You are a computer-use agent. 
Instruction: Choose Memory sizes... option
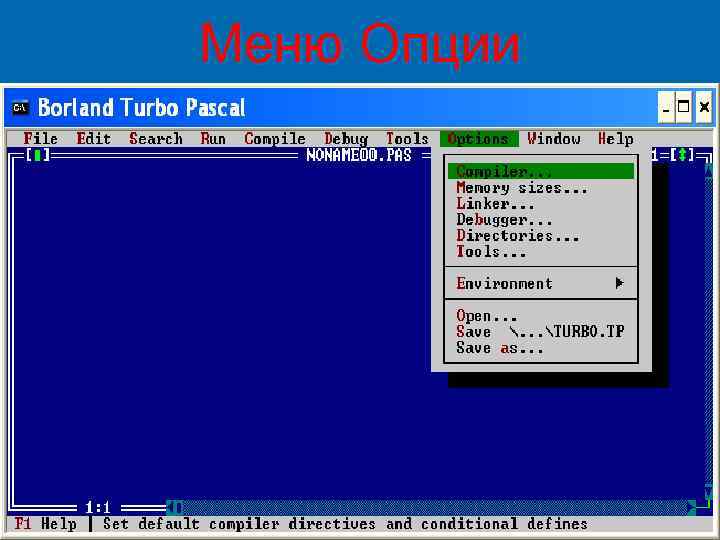(541, 188)
